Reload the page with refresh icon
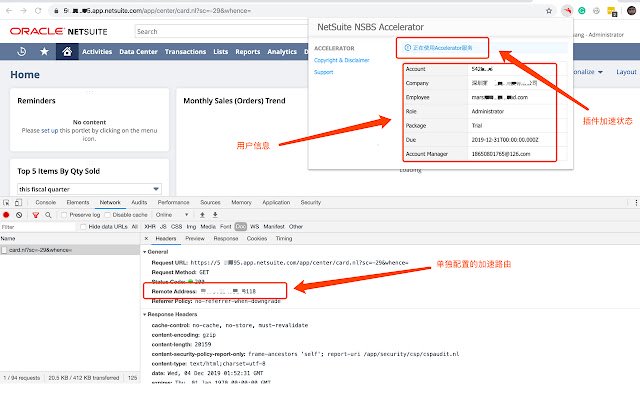640x400 pixels. click(x=38, y=11)
